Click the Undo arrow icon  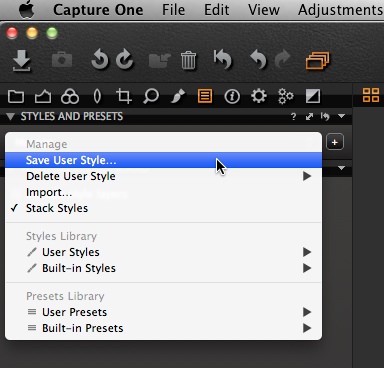tap(258, 60)
